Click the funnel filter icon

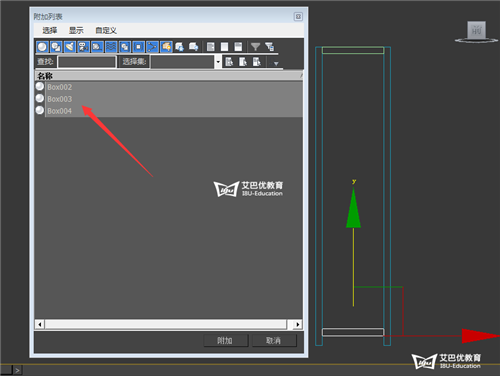[255, 47]
